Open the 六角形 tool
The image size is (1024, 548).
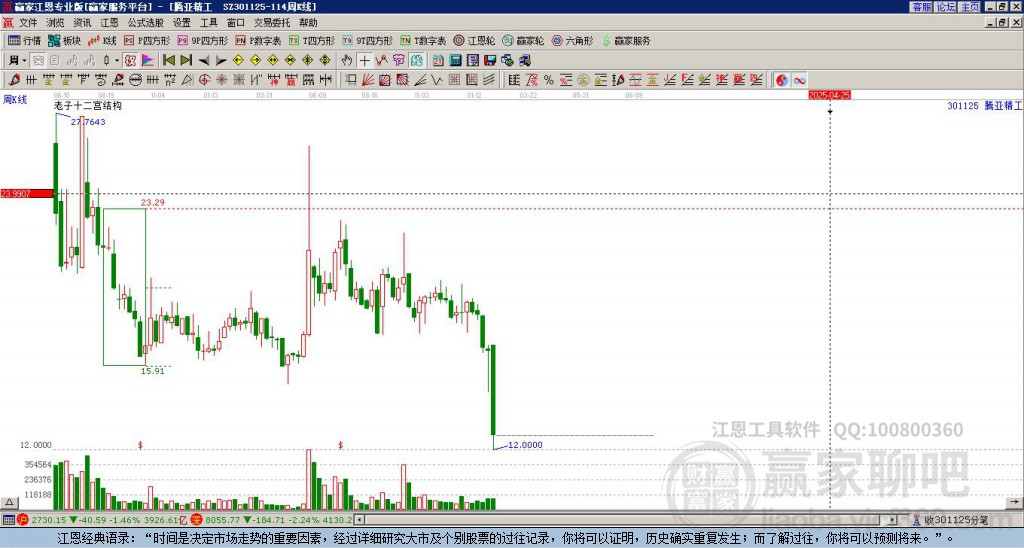572,40
